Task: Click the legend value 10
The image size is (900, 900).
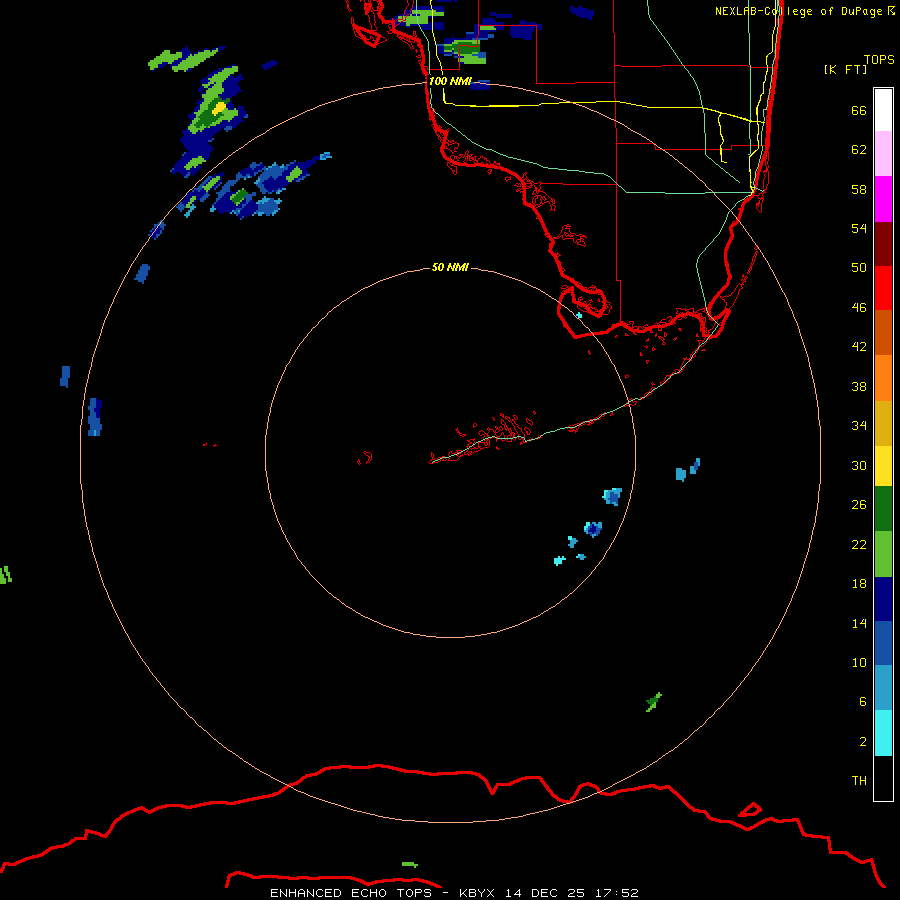Action: tap(859, 662)
